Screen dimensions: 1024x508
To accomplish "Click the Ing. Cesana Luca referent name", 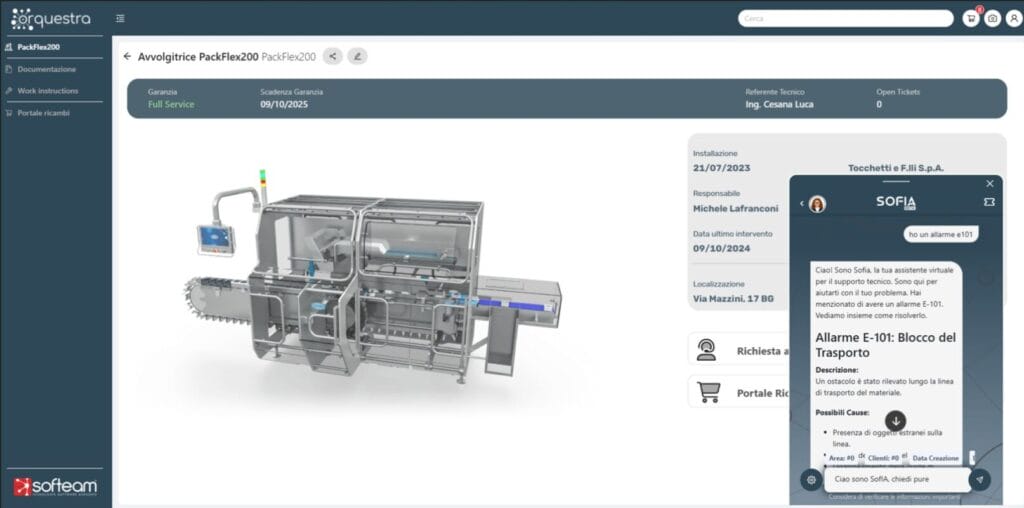I will point(780,104).
